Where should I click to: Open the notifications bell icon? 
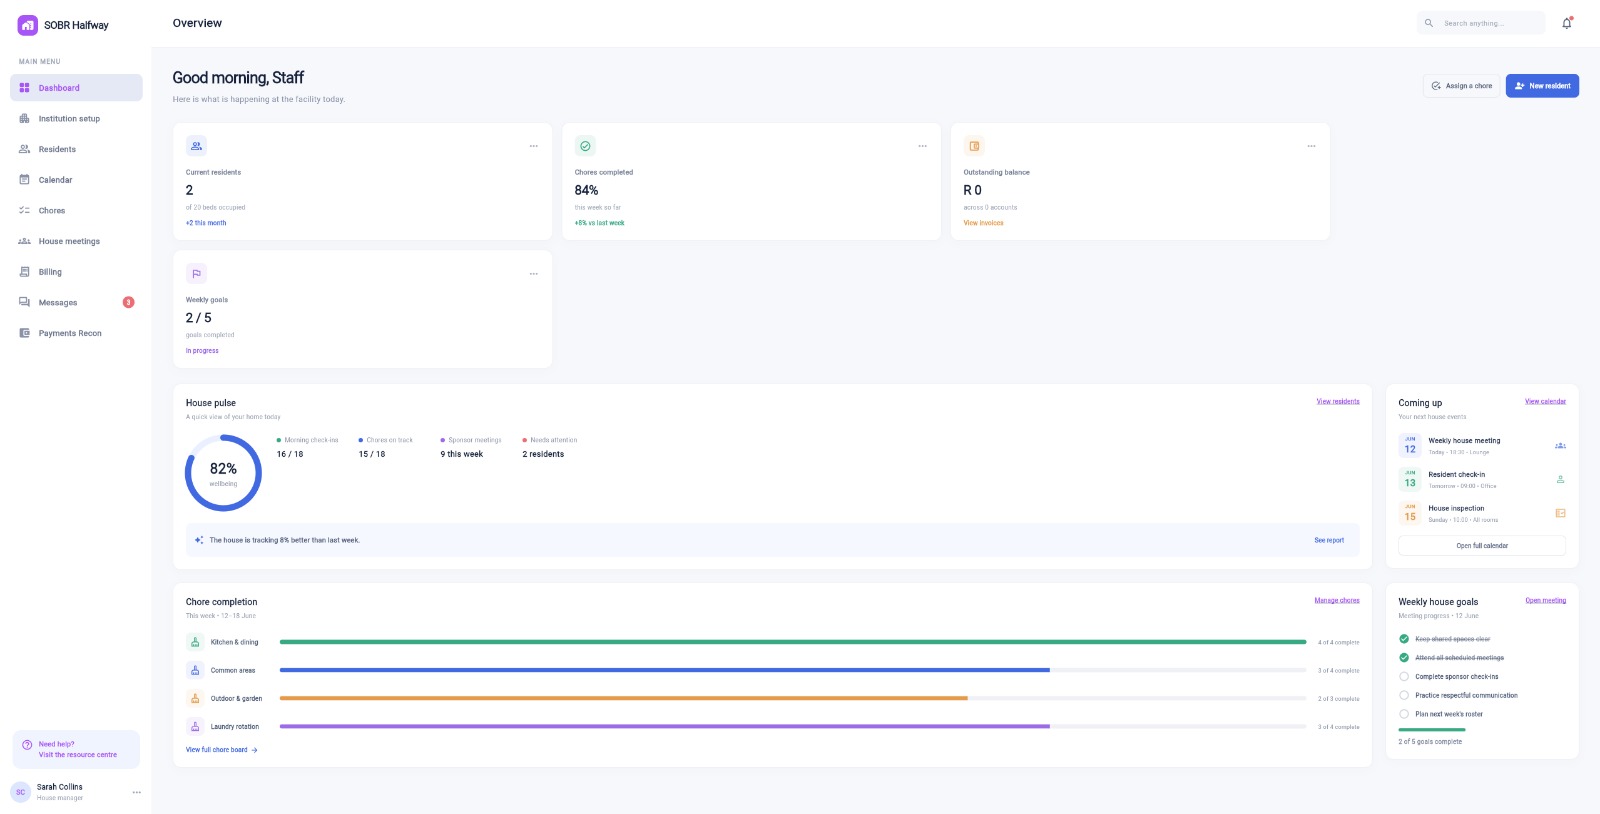[1567, 23]
